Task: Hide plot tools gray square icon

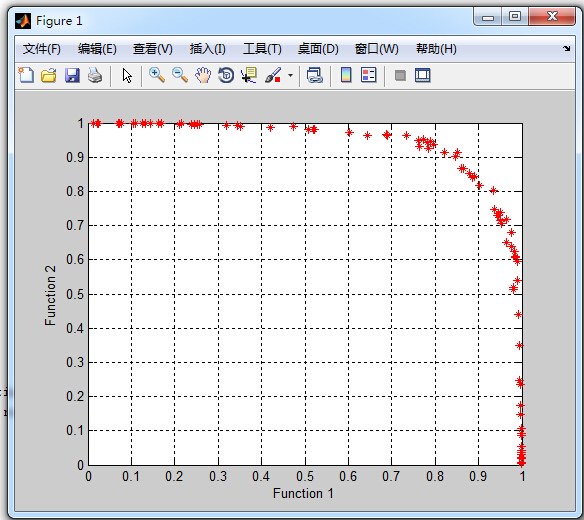Action: (400, 76)
